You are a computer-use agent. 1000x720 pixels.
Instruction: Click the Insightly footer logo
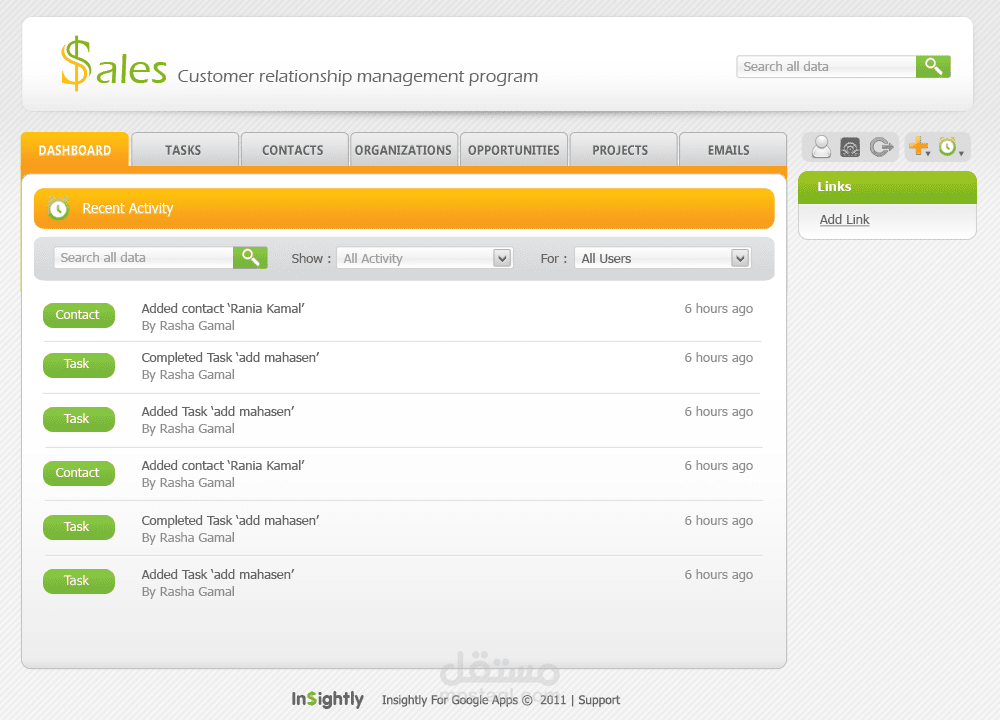328,700
